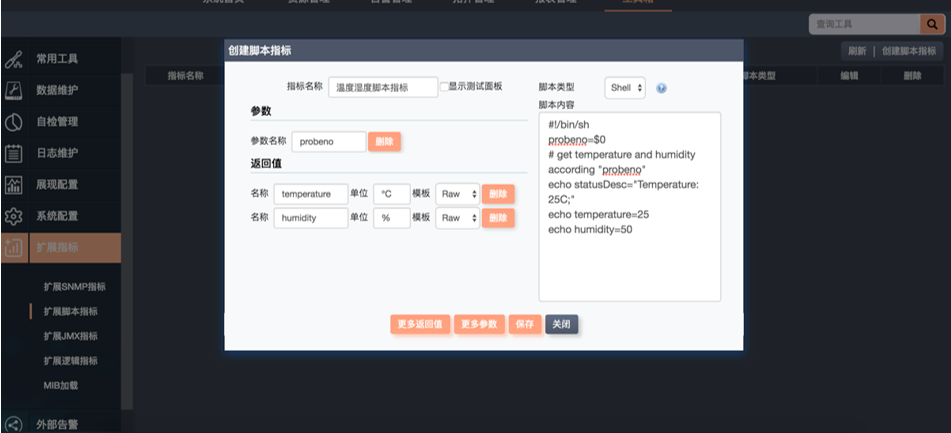Click the 外部告警 share icon
The height and width of the screenshot is (433, 951).
tap(14, 424)
